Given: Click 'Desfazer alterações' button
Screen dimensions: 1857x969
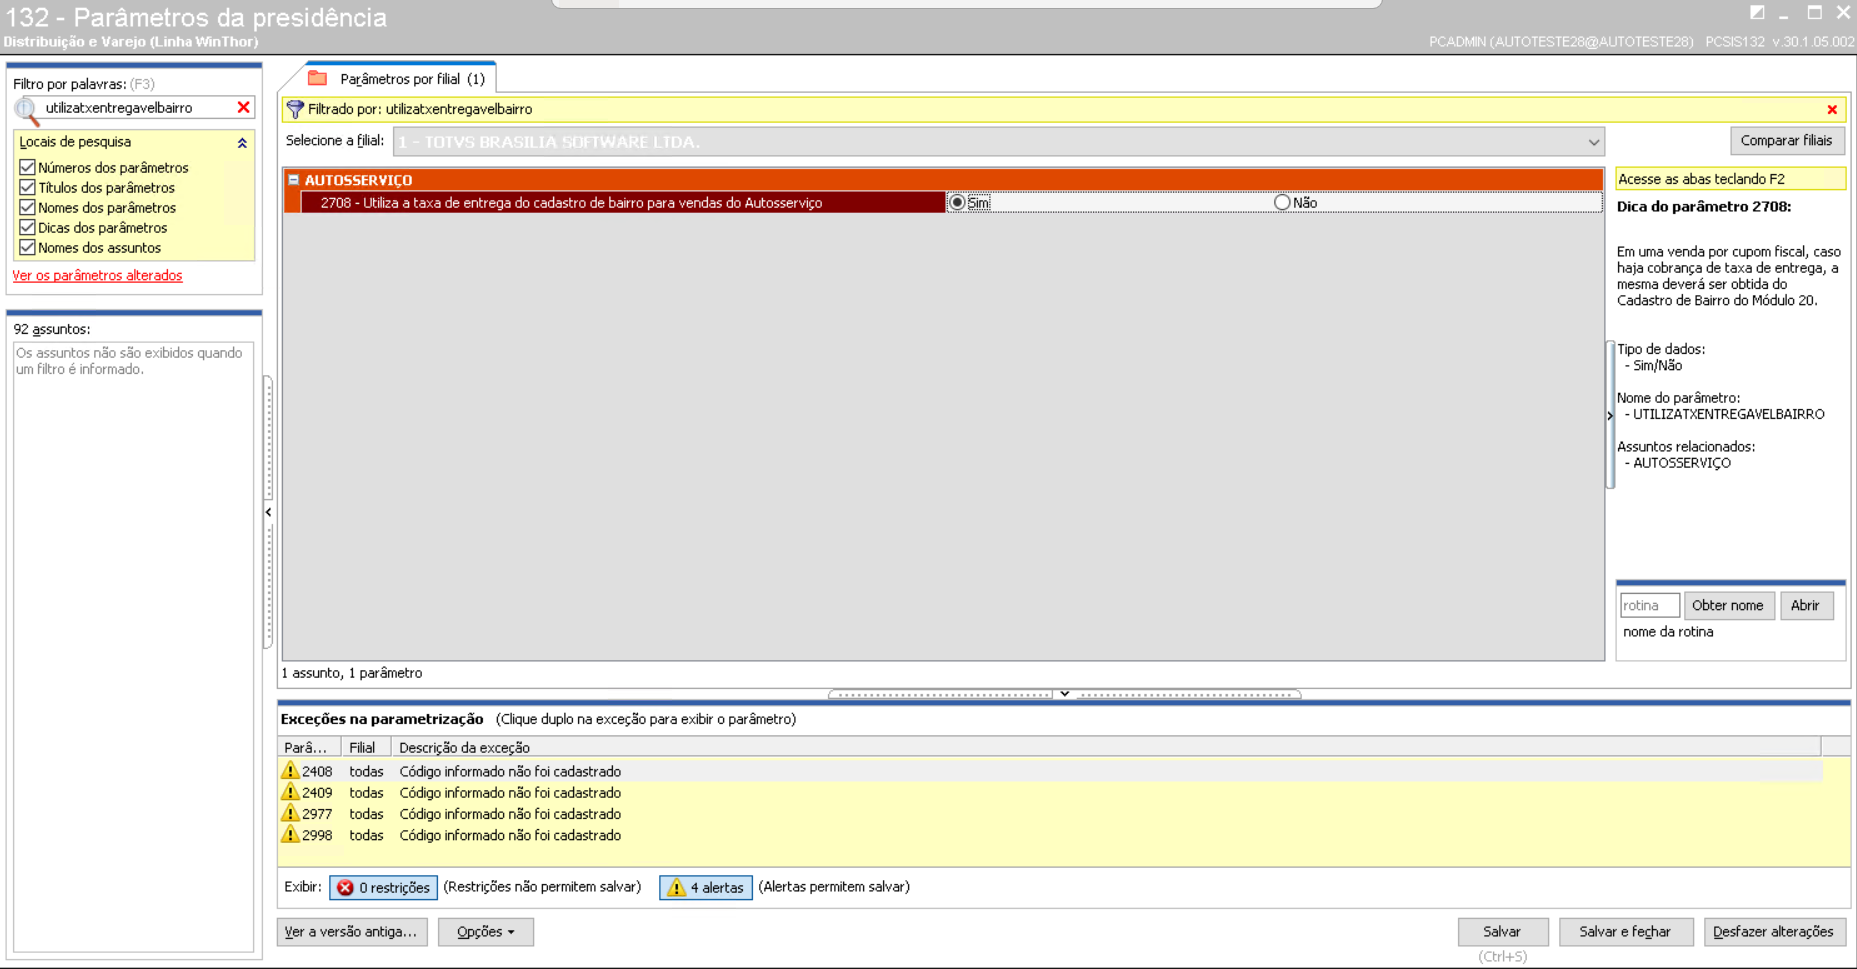Looking at the screenshot, I should coord(1773,931).
